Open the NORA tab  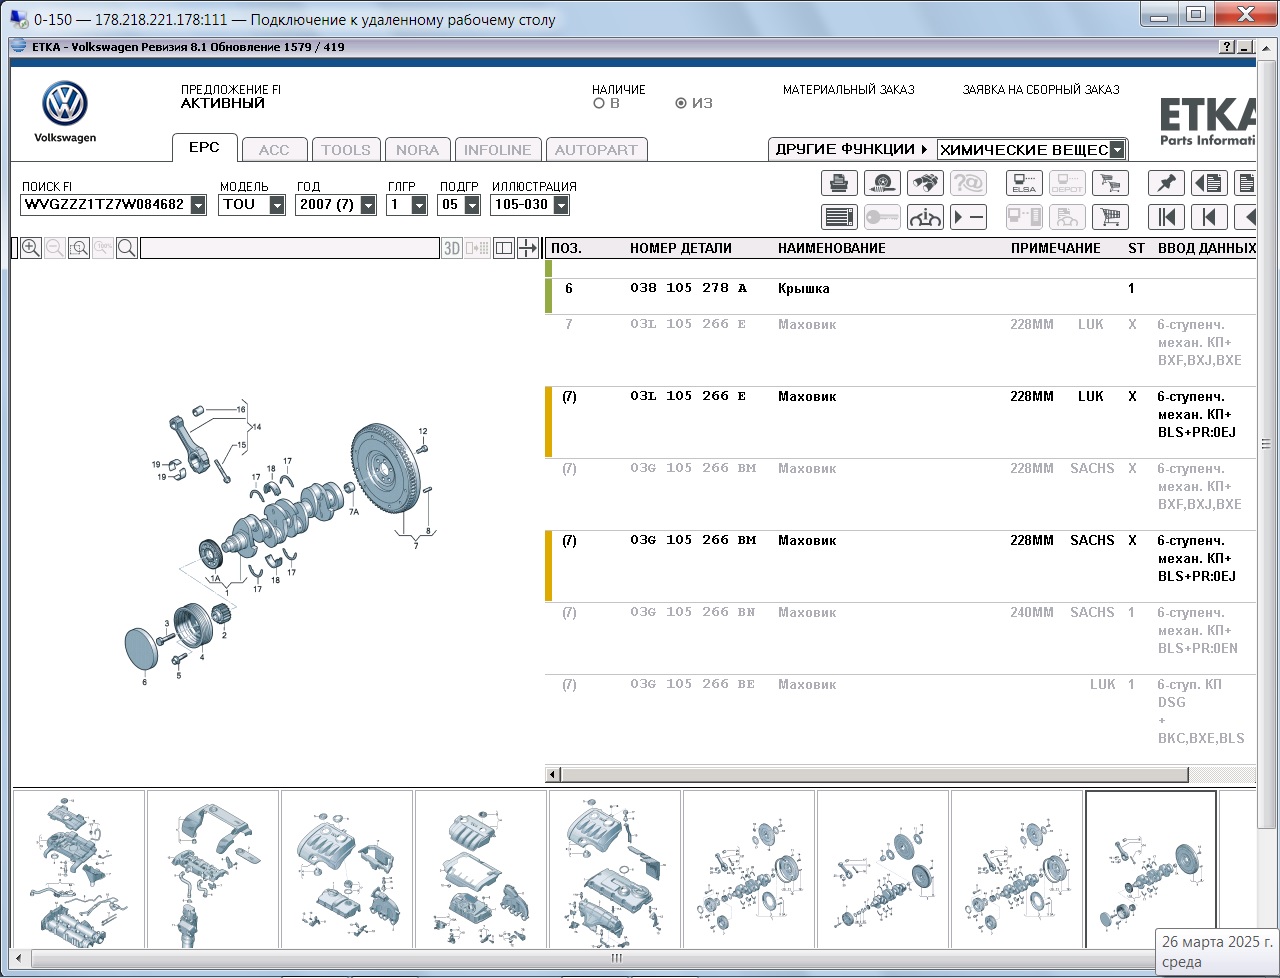coord(417,150)
